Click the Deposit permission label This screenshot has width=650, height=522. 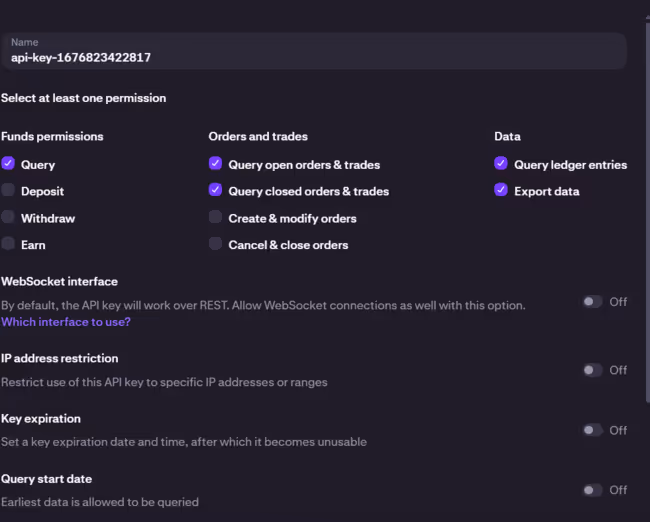[42, 191]
